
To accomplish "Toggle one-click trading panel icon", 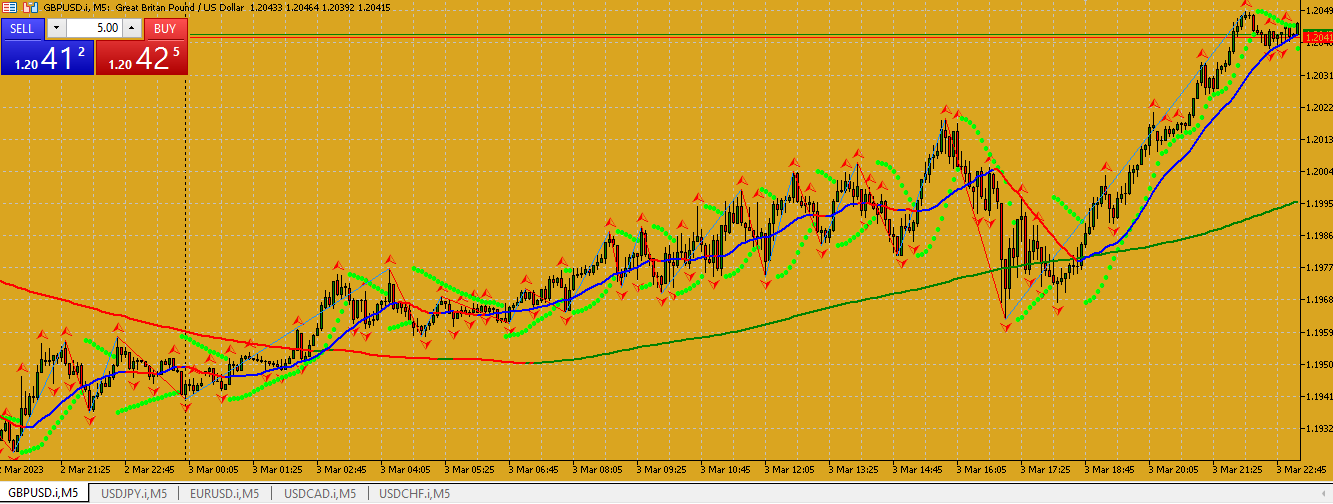I will click(x=9, y=7).
